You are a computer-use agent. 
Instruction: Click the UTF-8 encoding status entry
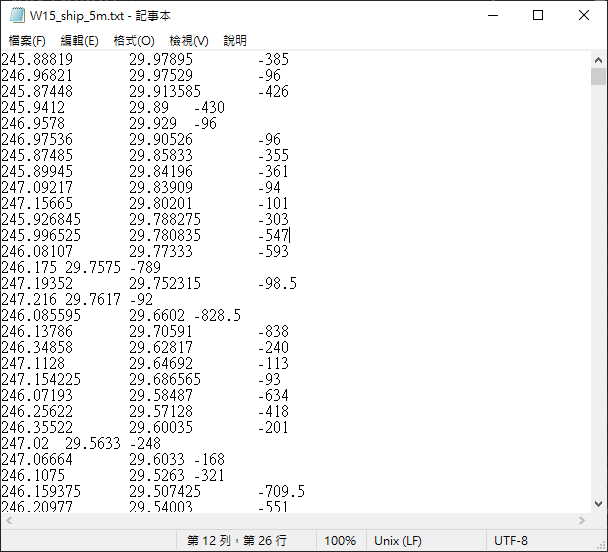511,540
